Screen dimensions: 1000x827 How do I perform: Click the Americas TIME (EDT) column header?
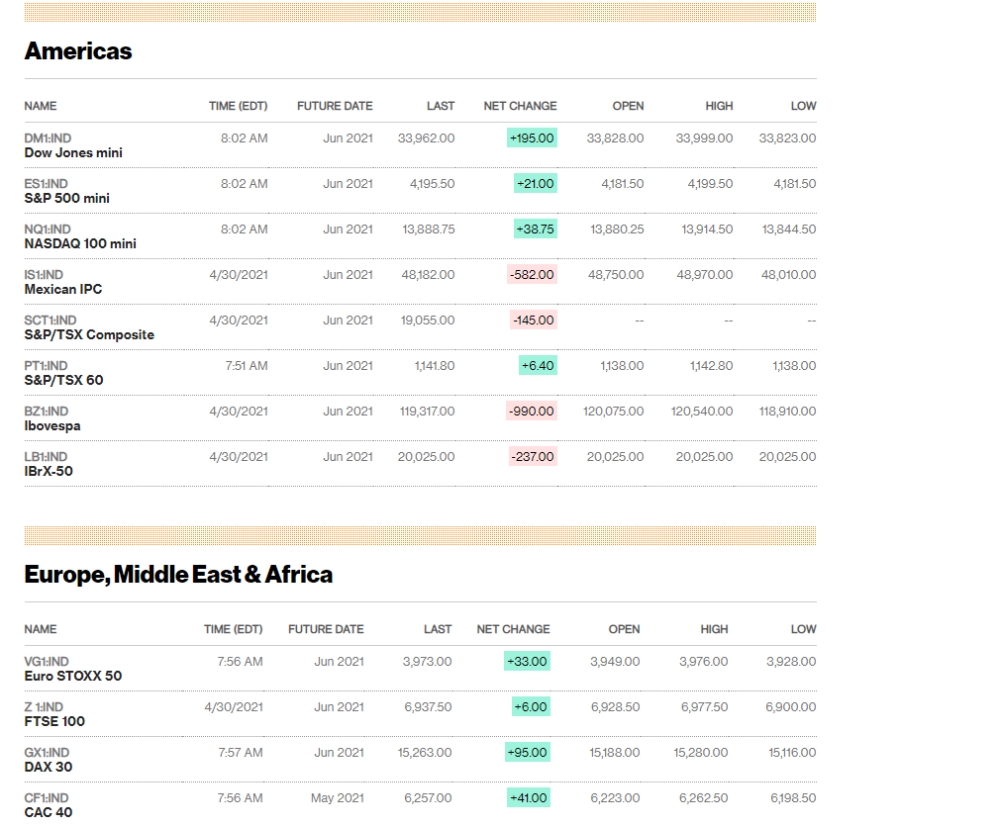239,106
